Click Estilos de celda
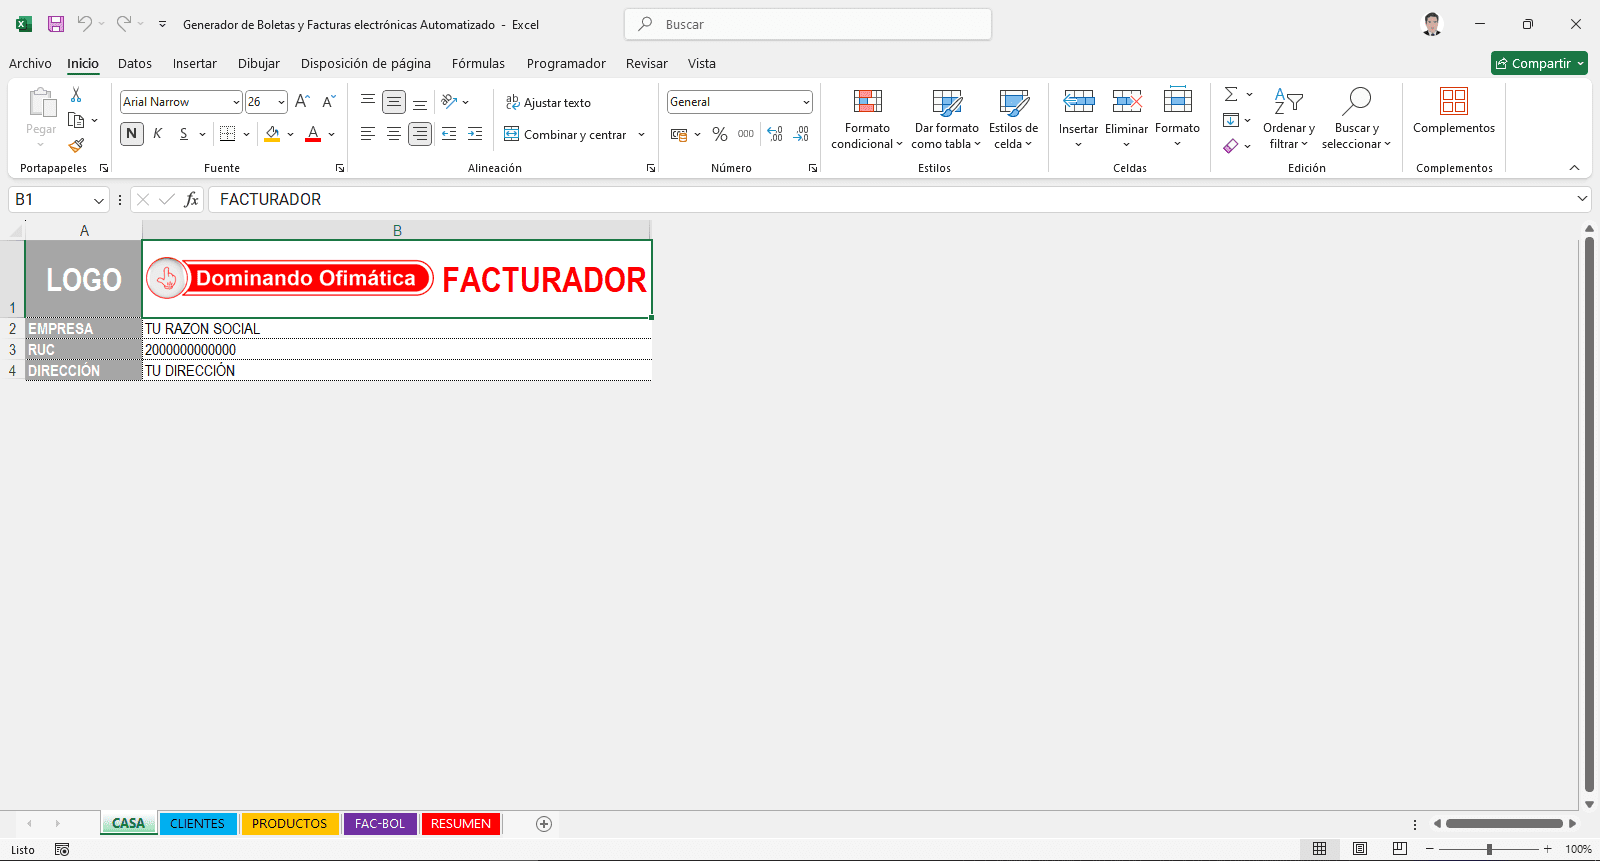 pos(1013,119)
